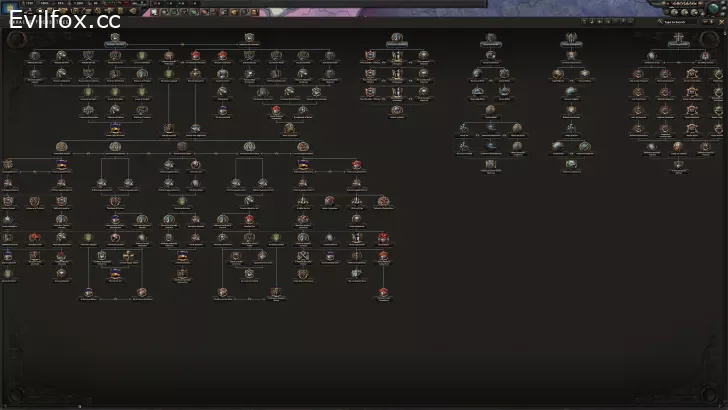
Task: Open the root focus of the fourth focus branch
Action: [491, 39]
